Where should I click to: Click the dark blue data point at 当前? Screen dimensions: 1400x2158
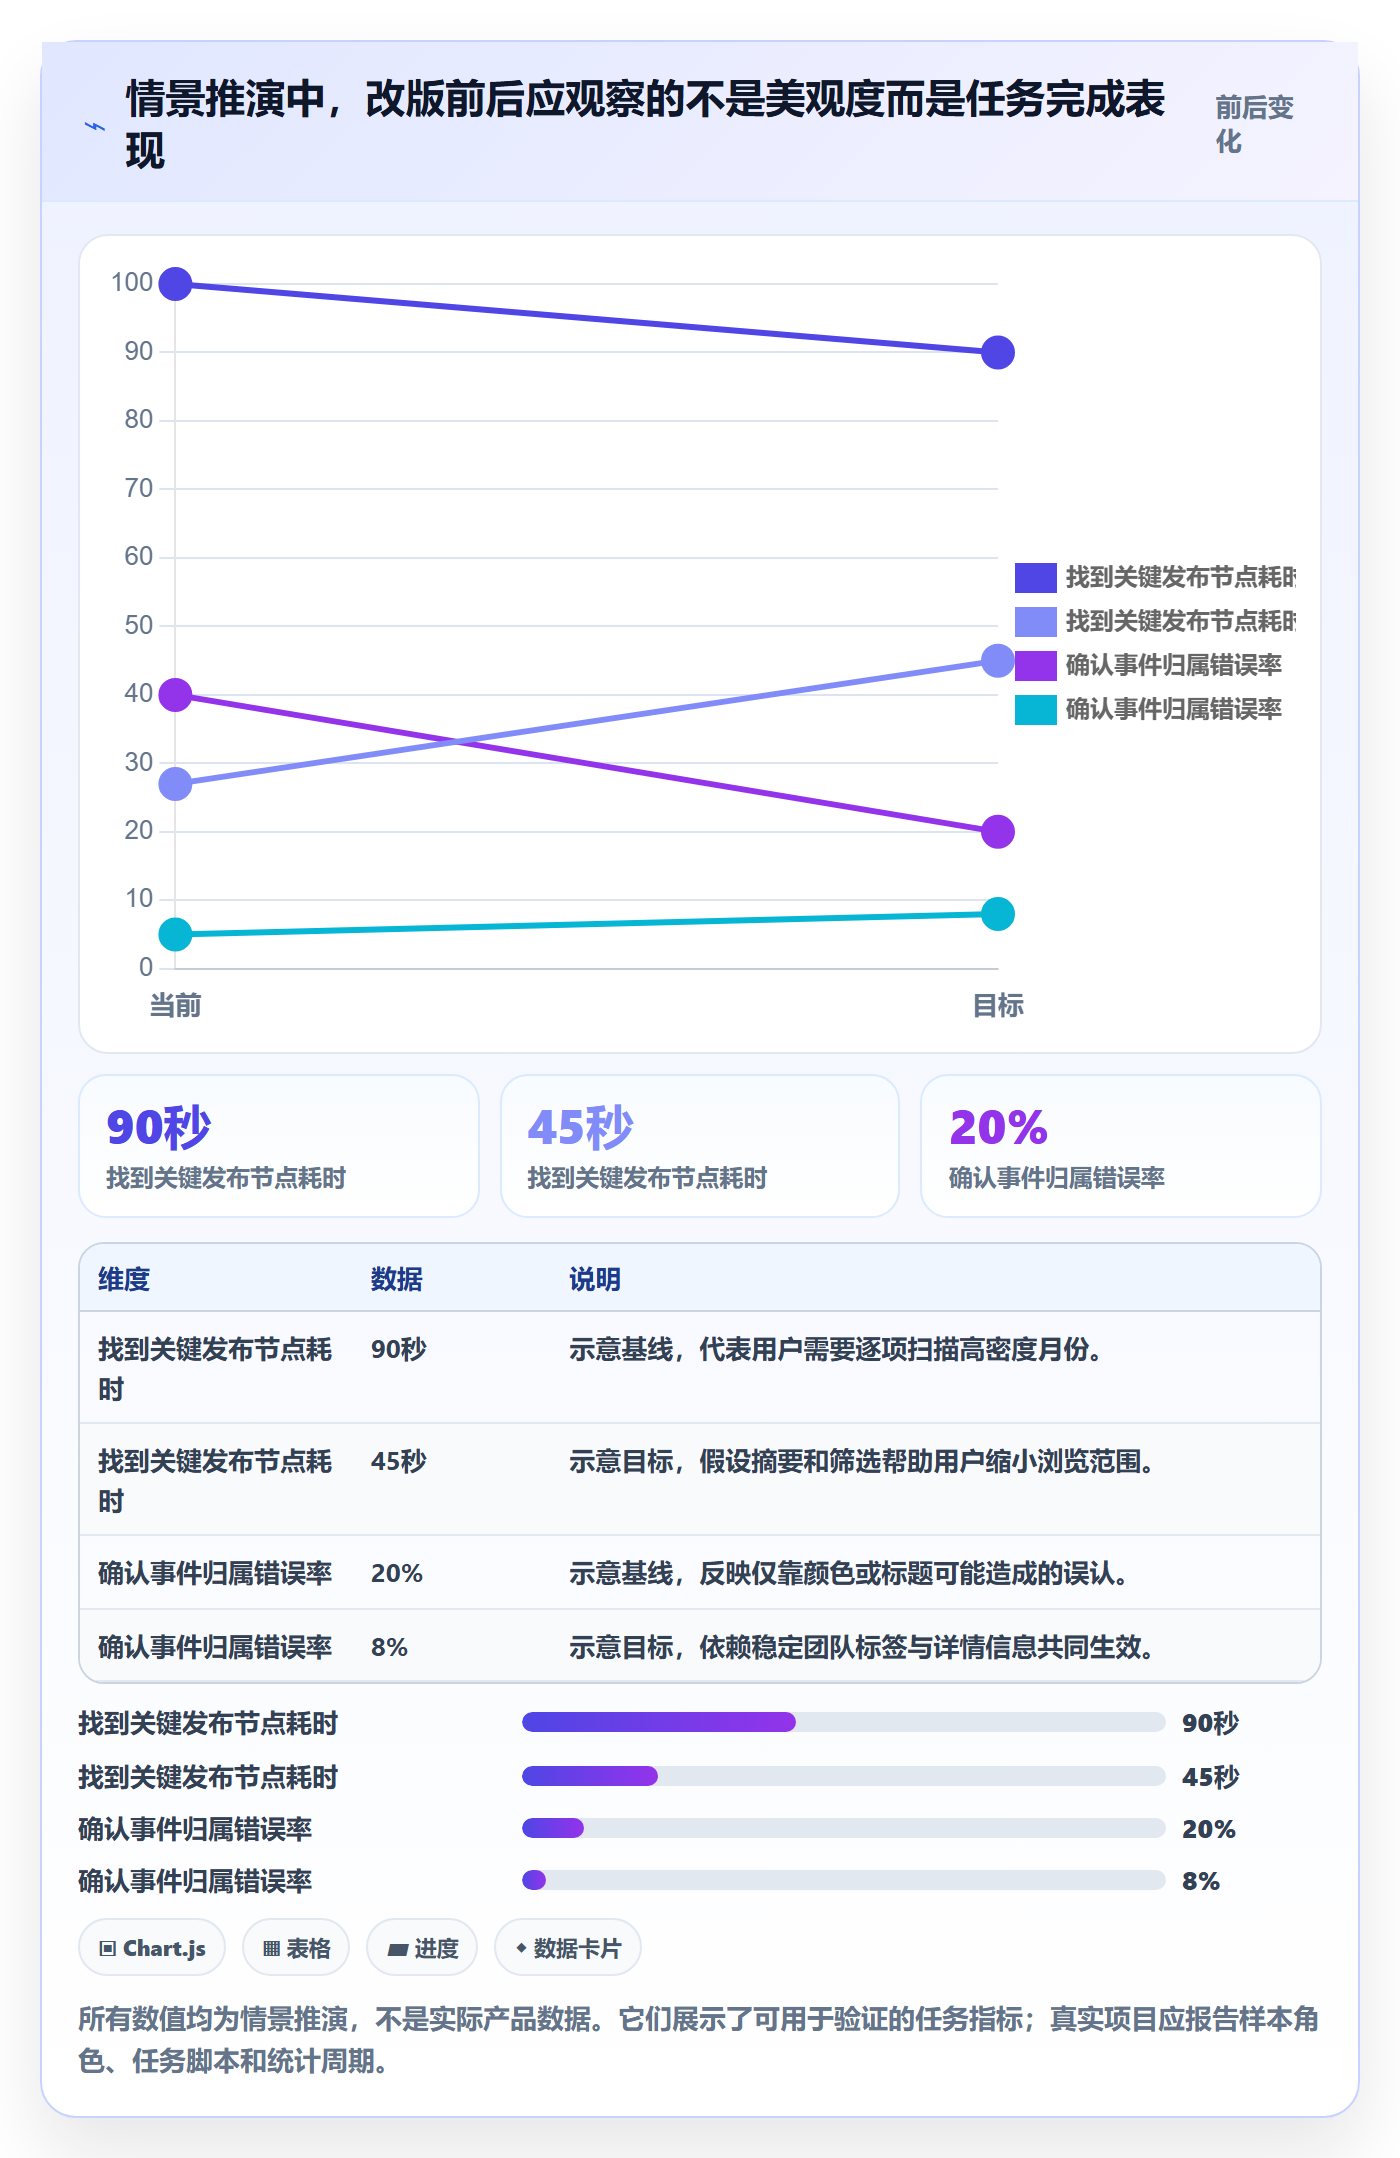pyautogui.click(x=175, y=284)
